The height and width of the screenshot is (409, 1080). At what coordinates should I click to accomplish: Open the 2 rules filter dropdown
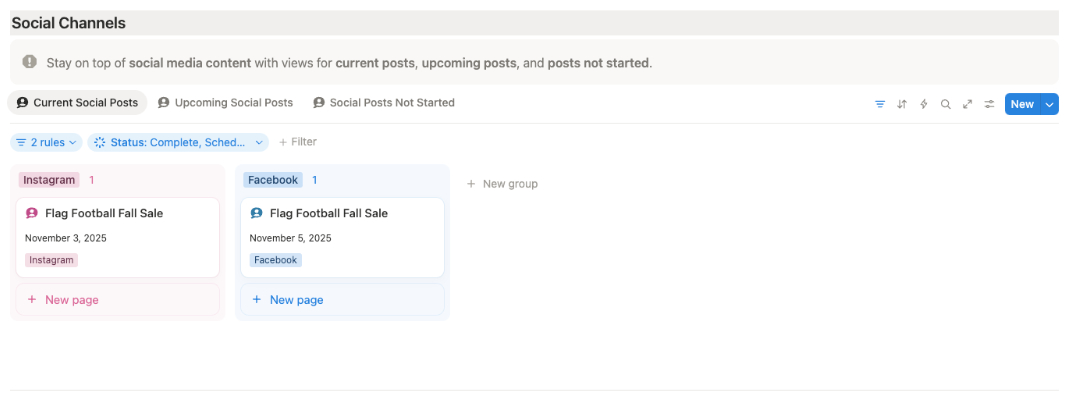tap(46, 142)
